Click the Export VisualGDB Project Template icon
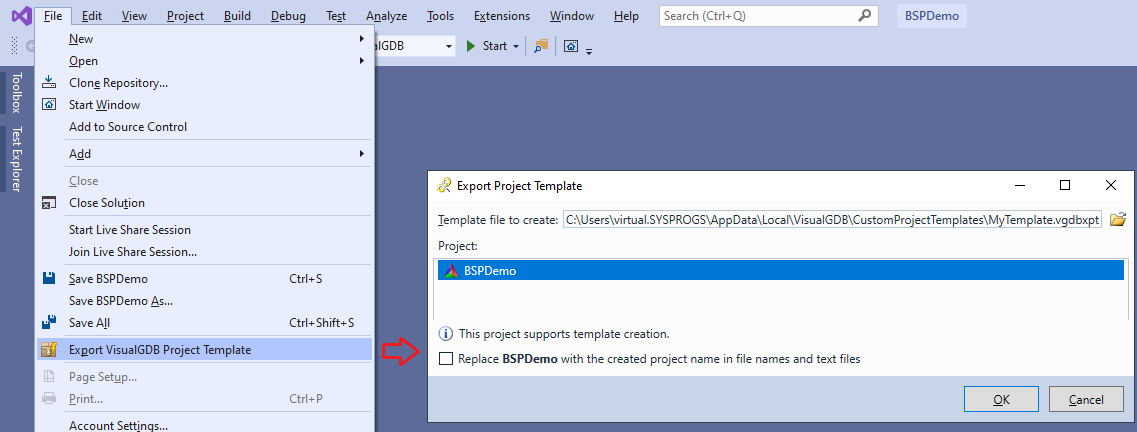This screenshot has height=432, width=1137. pos(49,349)
